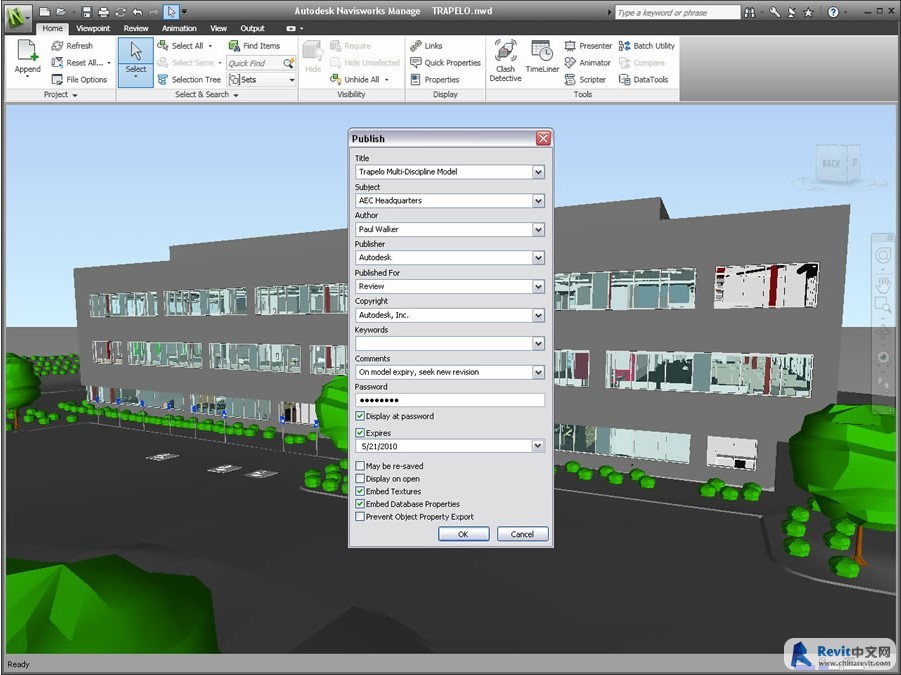
Task: Disable Embed Textures checkbox
Action: coord(360,491)
